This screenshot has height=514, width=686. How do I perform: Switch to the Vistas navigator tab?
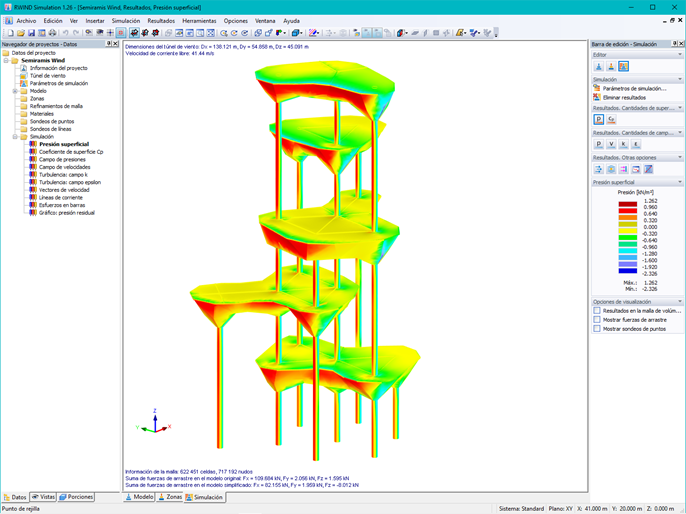point(43,497)
